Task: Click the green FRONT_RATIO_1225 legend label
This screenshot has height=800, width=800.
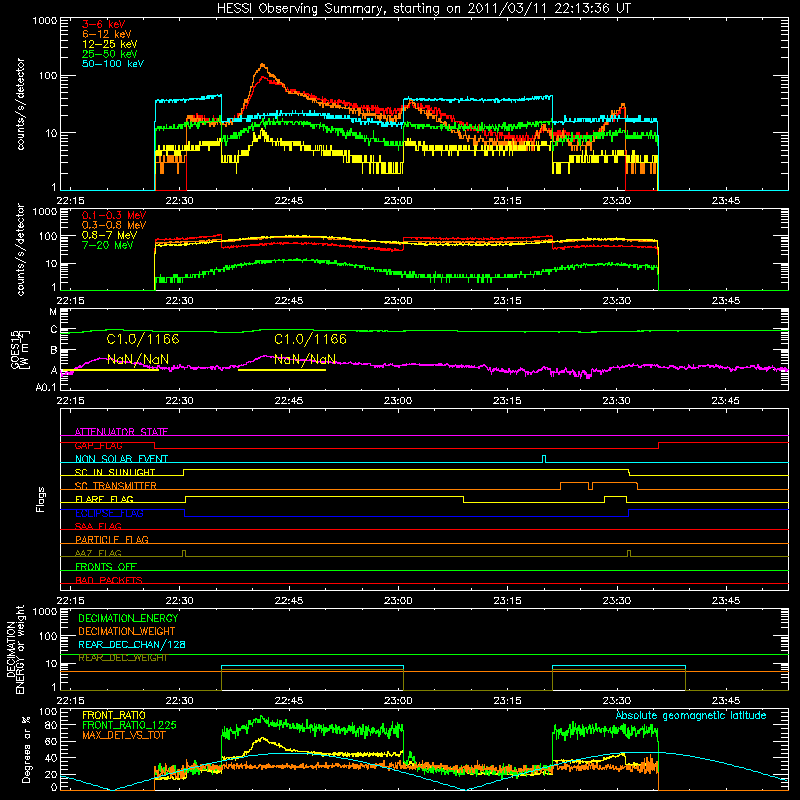Action: (130, 725)
